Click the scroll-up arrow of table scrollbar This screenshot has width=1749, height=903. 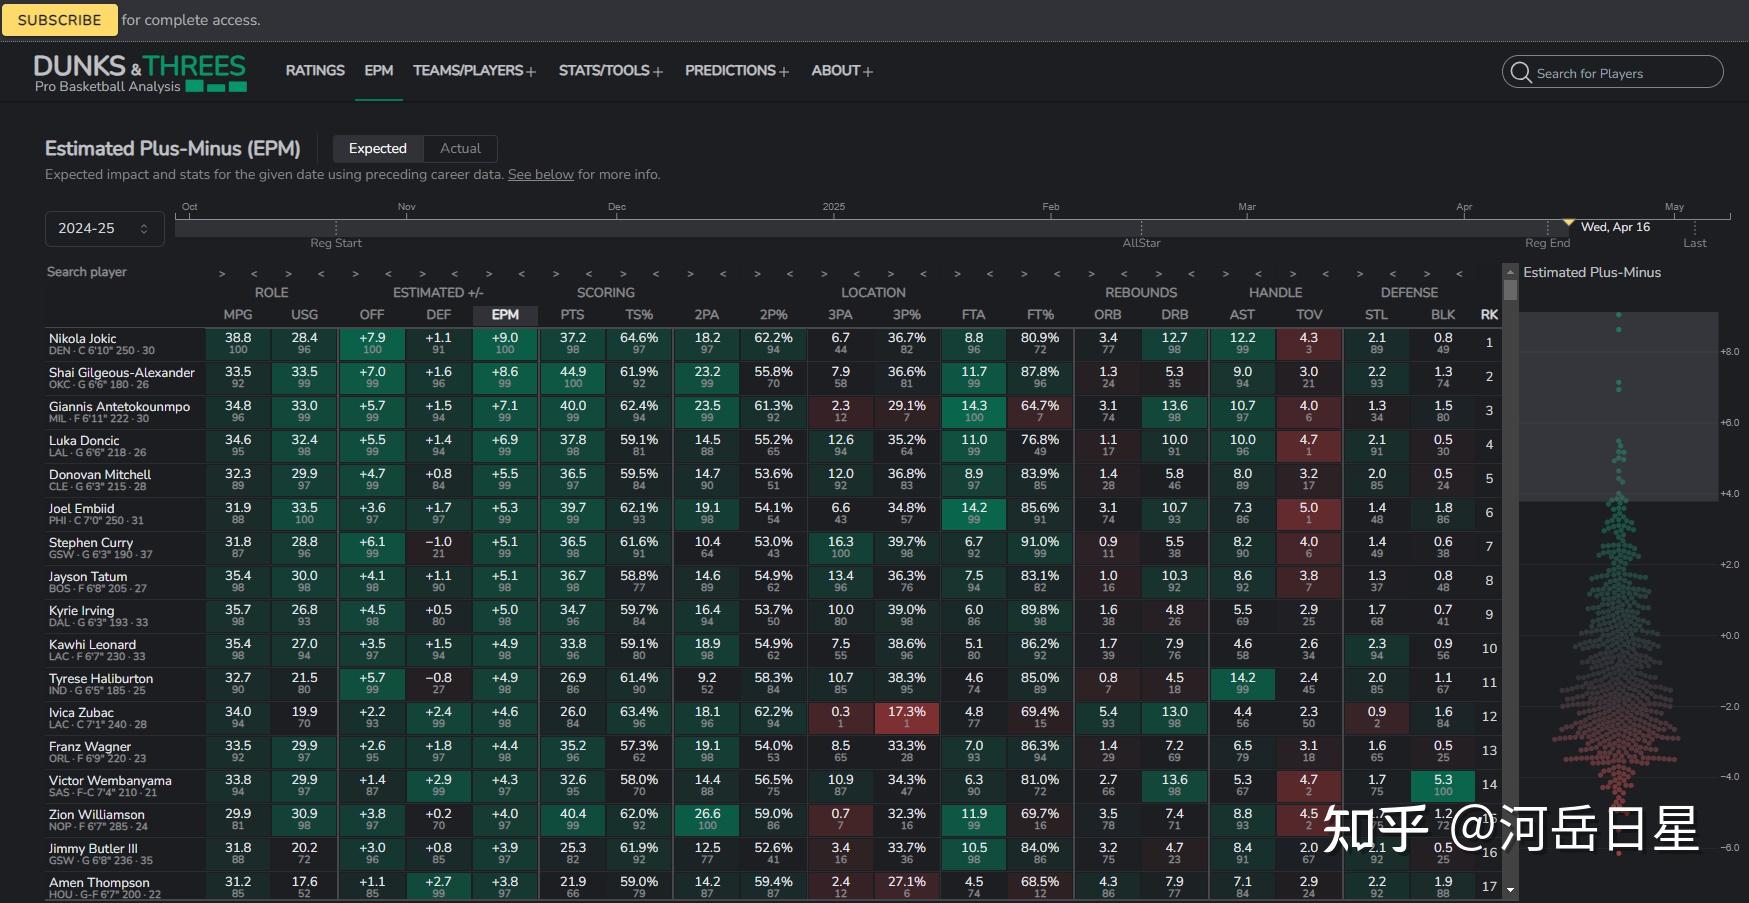1510,271
